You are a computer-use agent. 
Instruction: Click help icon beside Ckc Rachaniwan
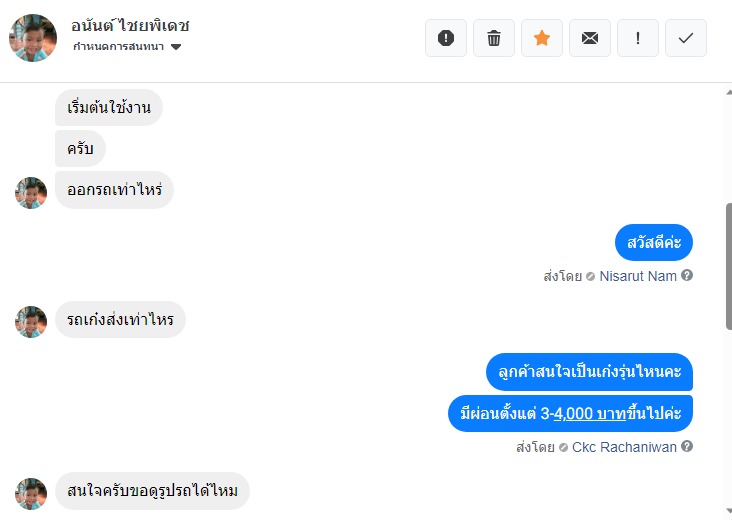(x=687, y=447)
